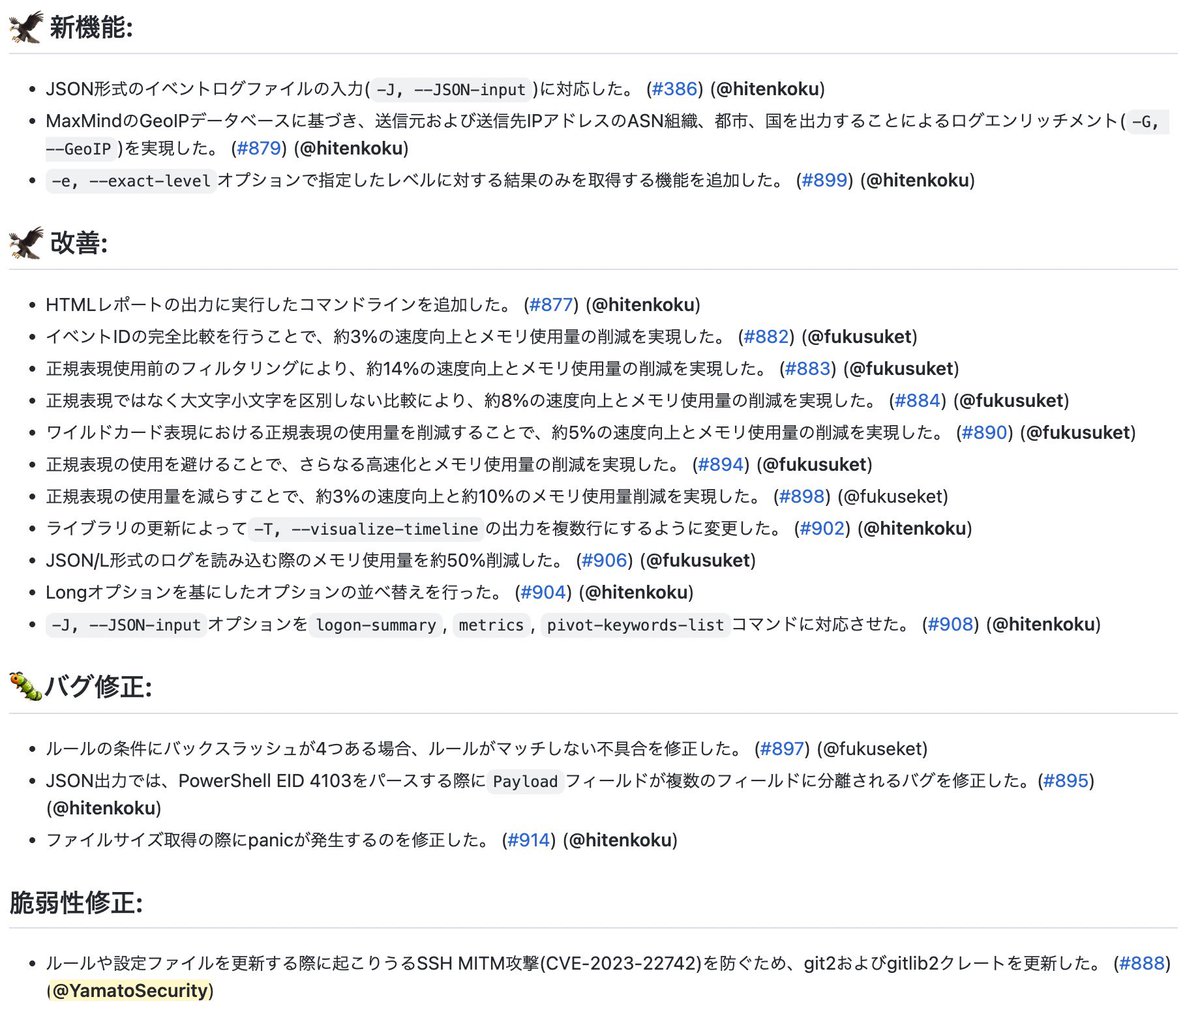Click the 脆弱性修正 heading text
This screenshot has width=1200, height=1012.
[76, 903]
